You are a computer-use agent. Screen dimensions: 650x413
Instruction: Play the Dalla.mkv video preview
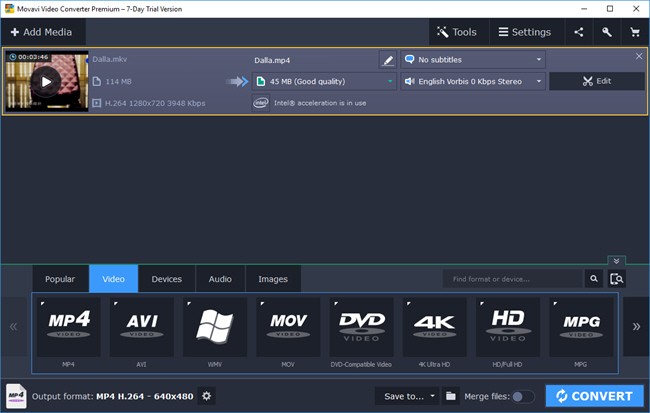(46, 82)
